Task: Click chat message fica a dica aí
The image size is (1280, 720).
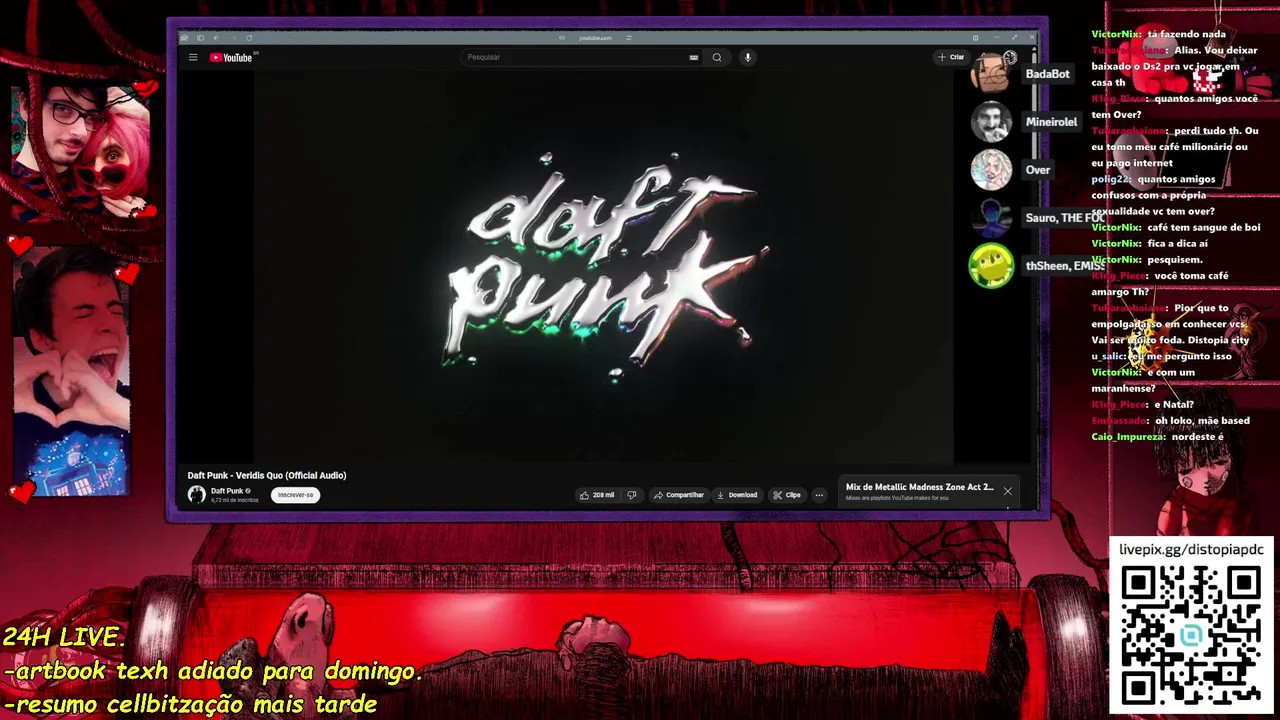Action: (x=1149, y=244)
